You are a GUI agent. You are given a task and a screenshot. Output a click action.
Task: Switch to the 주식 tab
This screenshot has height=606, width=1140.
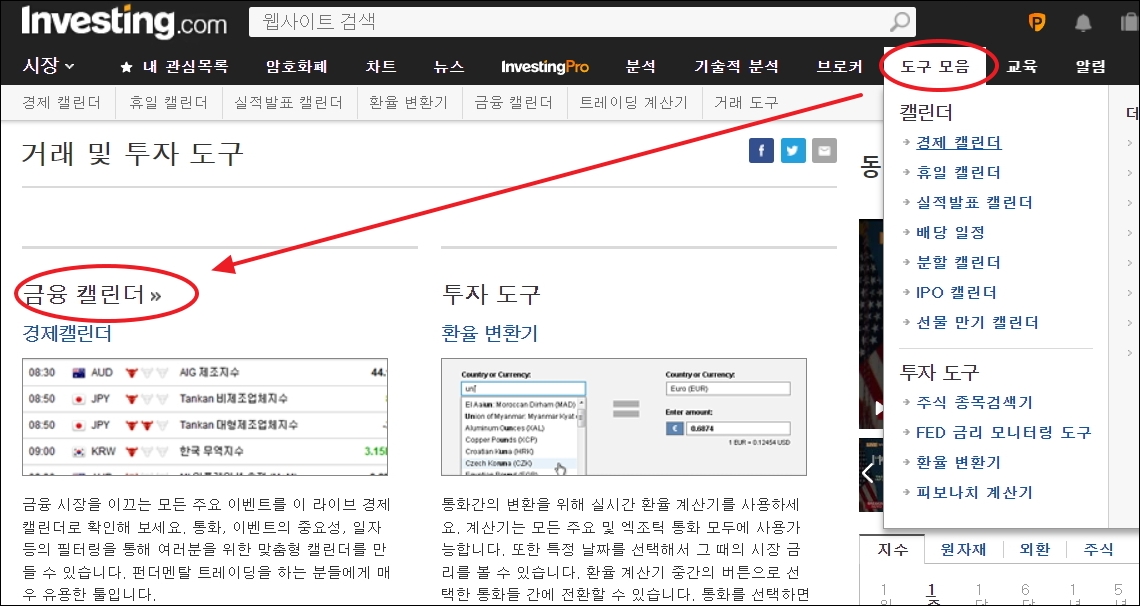click(1098, 549)
